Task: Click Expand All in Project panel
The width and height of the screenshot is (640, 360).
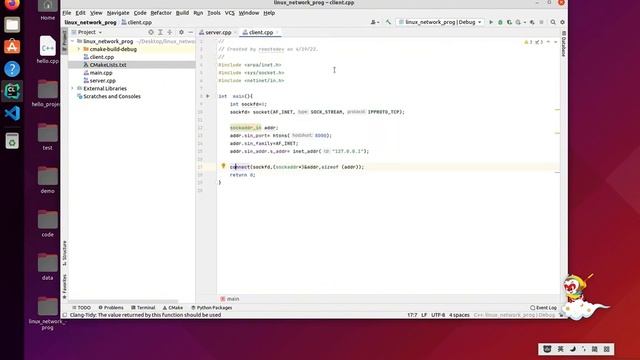Action: pos(160,32)
